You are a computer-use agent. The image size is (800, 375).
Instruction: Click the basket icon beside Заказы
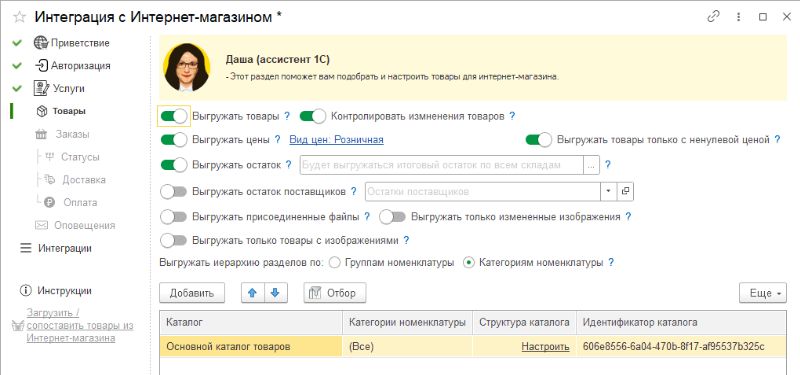41,134
